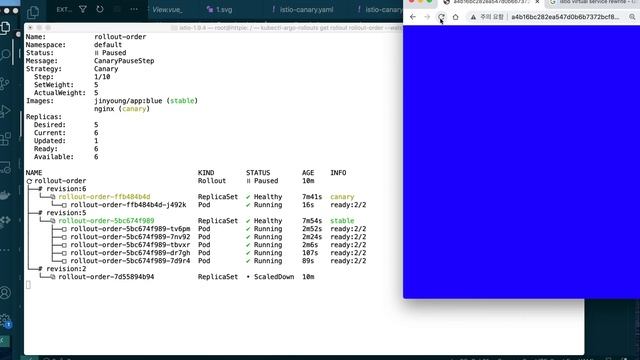The width and height of the screenshot is (640, 360).
Task: Click the copy pages icon beside the EXT header
Action: pos(33,12)
